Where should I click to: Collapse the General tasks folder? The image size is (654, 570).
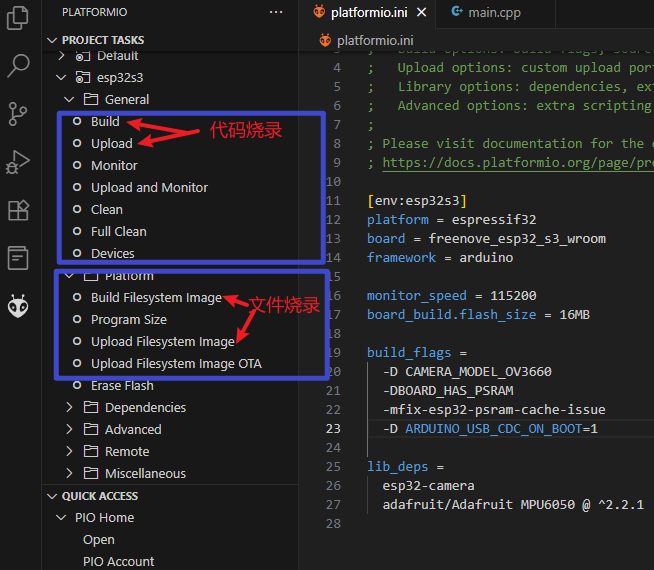[x=70, y=99]
